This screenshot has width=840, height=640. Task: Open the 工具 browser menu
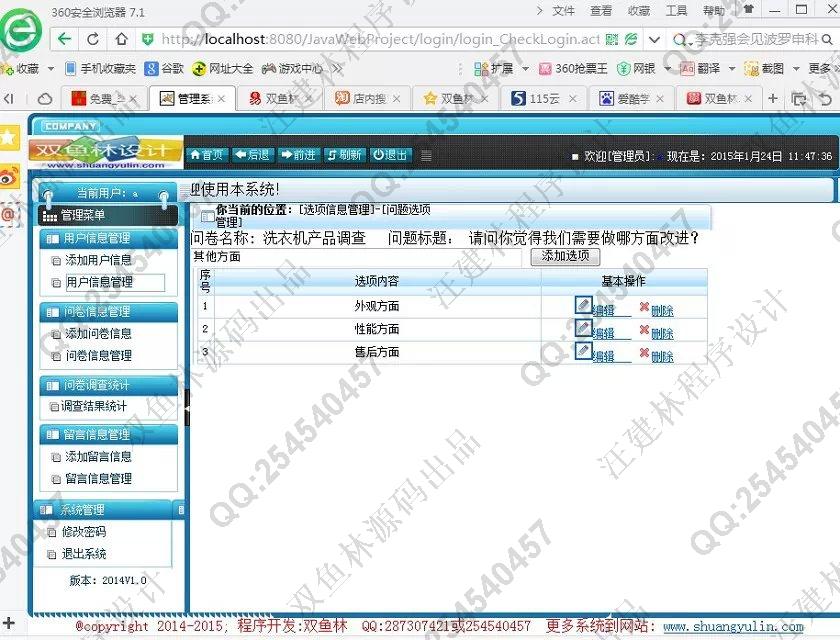click(x=676, y=11)
